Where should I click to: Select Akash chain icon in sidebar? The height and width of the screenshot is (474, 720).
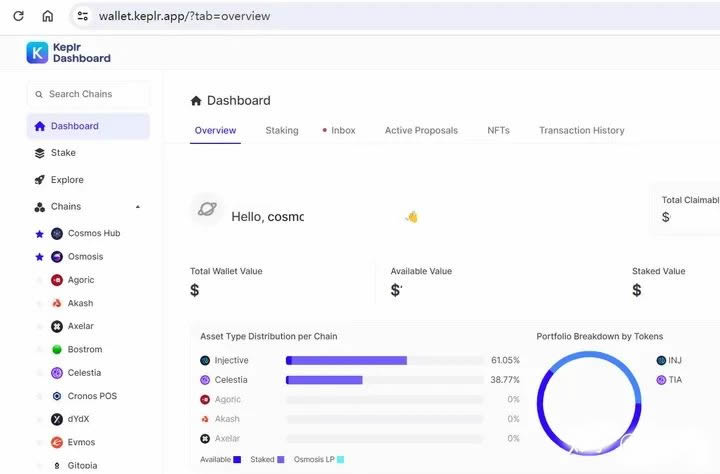[x=57, y=303]
